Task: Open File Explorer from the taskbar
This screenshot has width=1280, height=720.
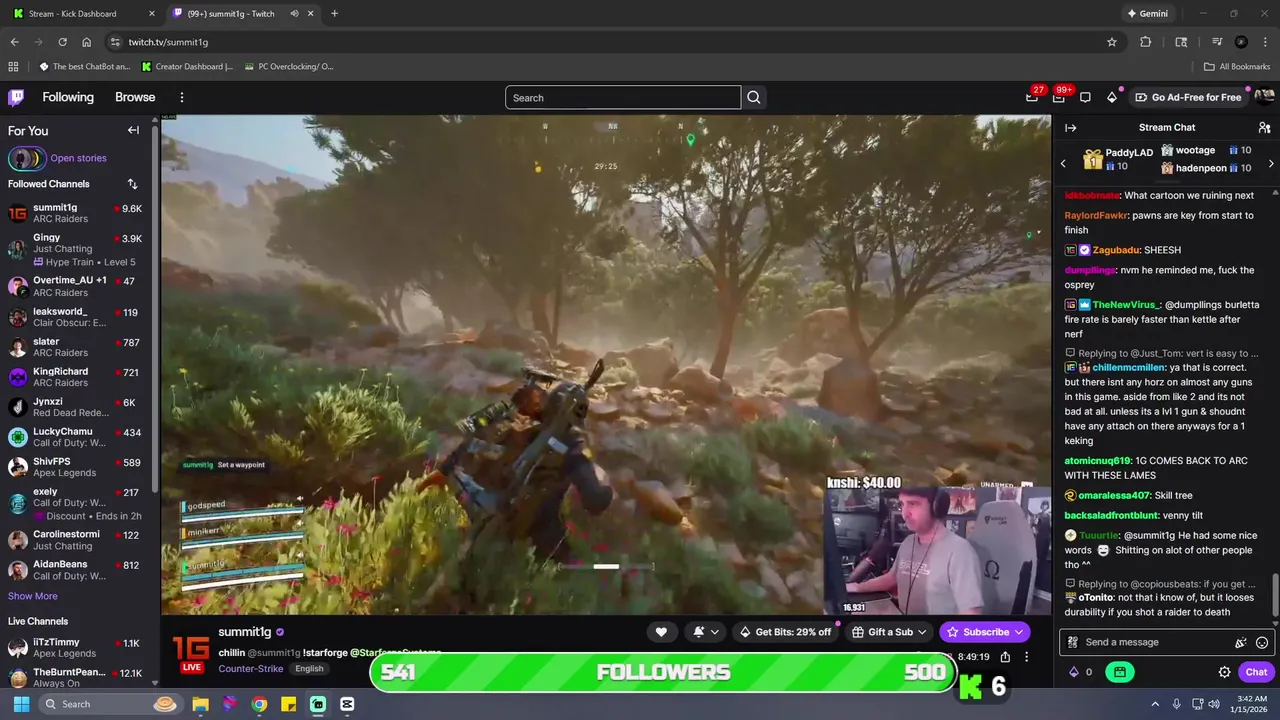Action: pos(200,704)
